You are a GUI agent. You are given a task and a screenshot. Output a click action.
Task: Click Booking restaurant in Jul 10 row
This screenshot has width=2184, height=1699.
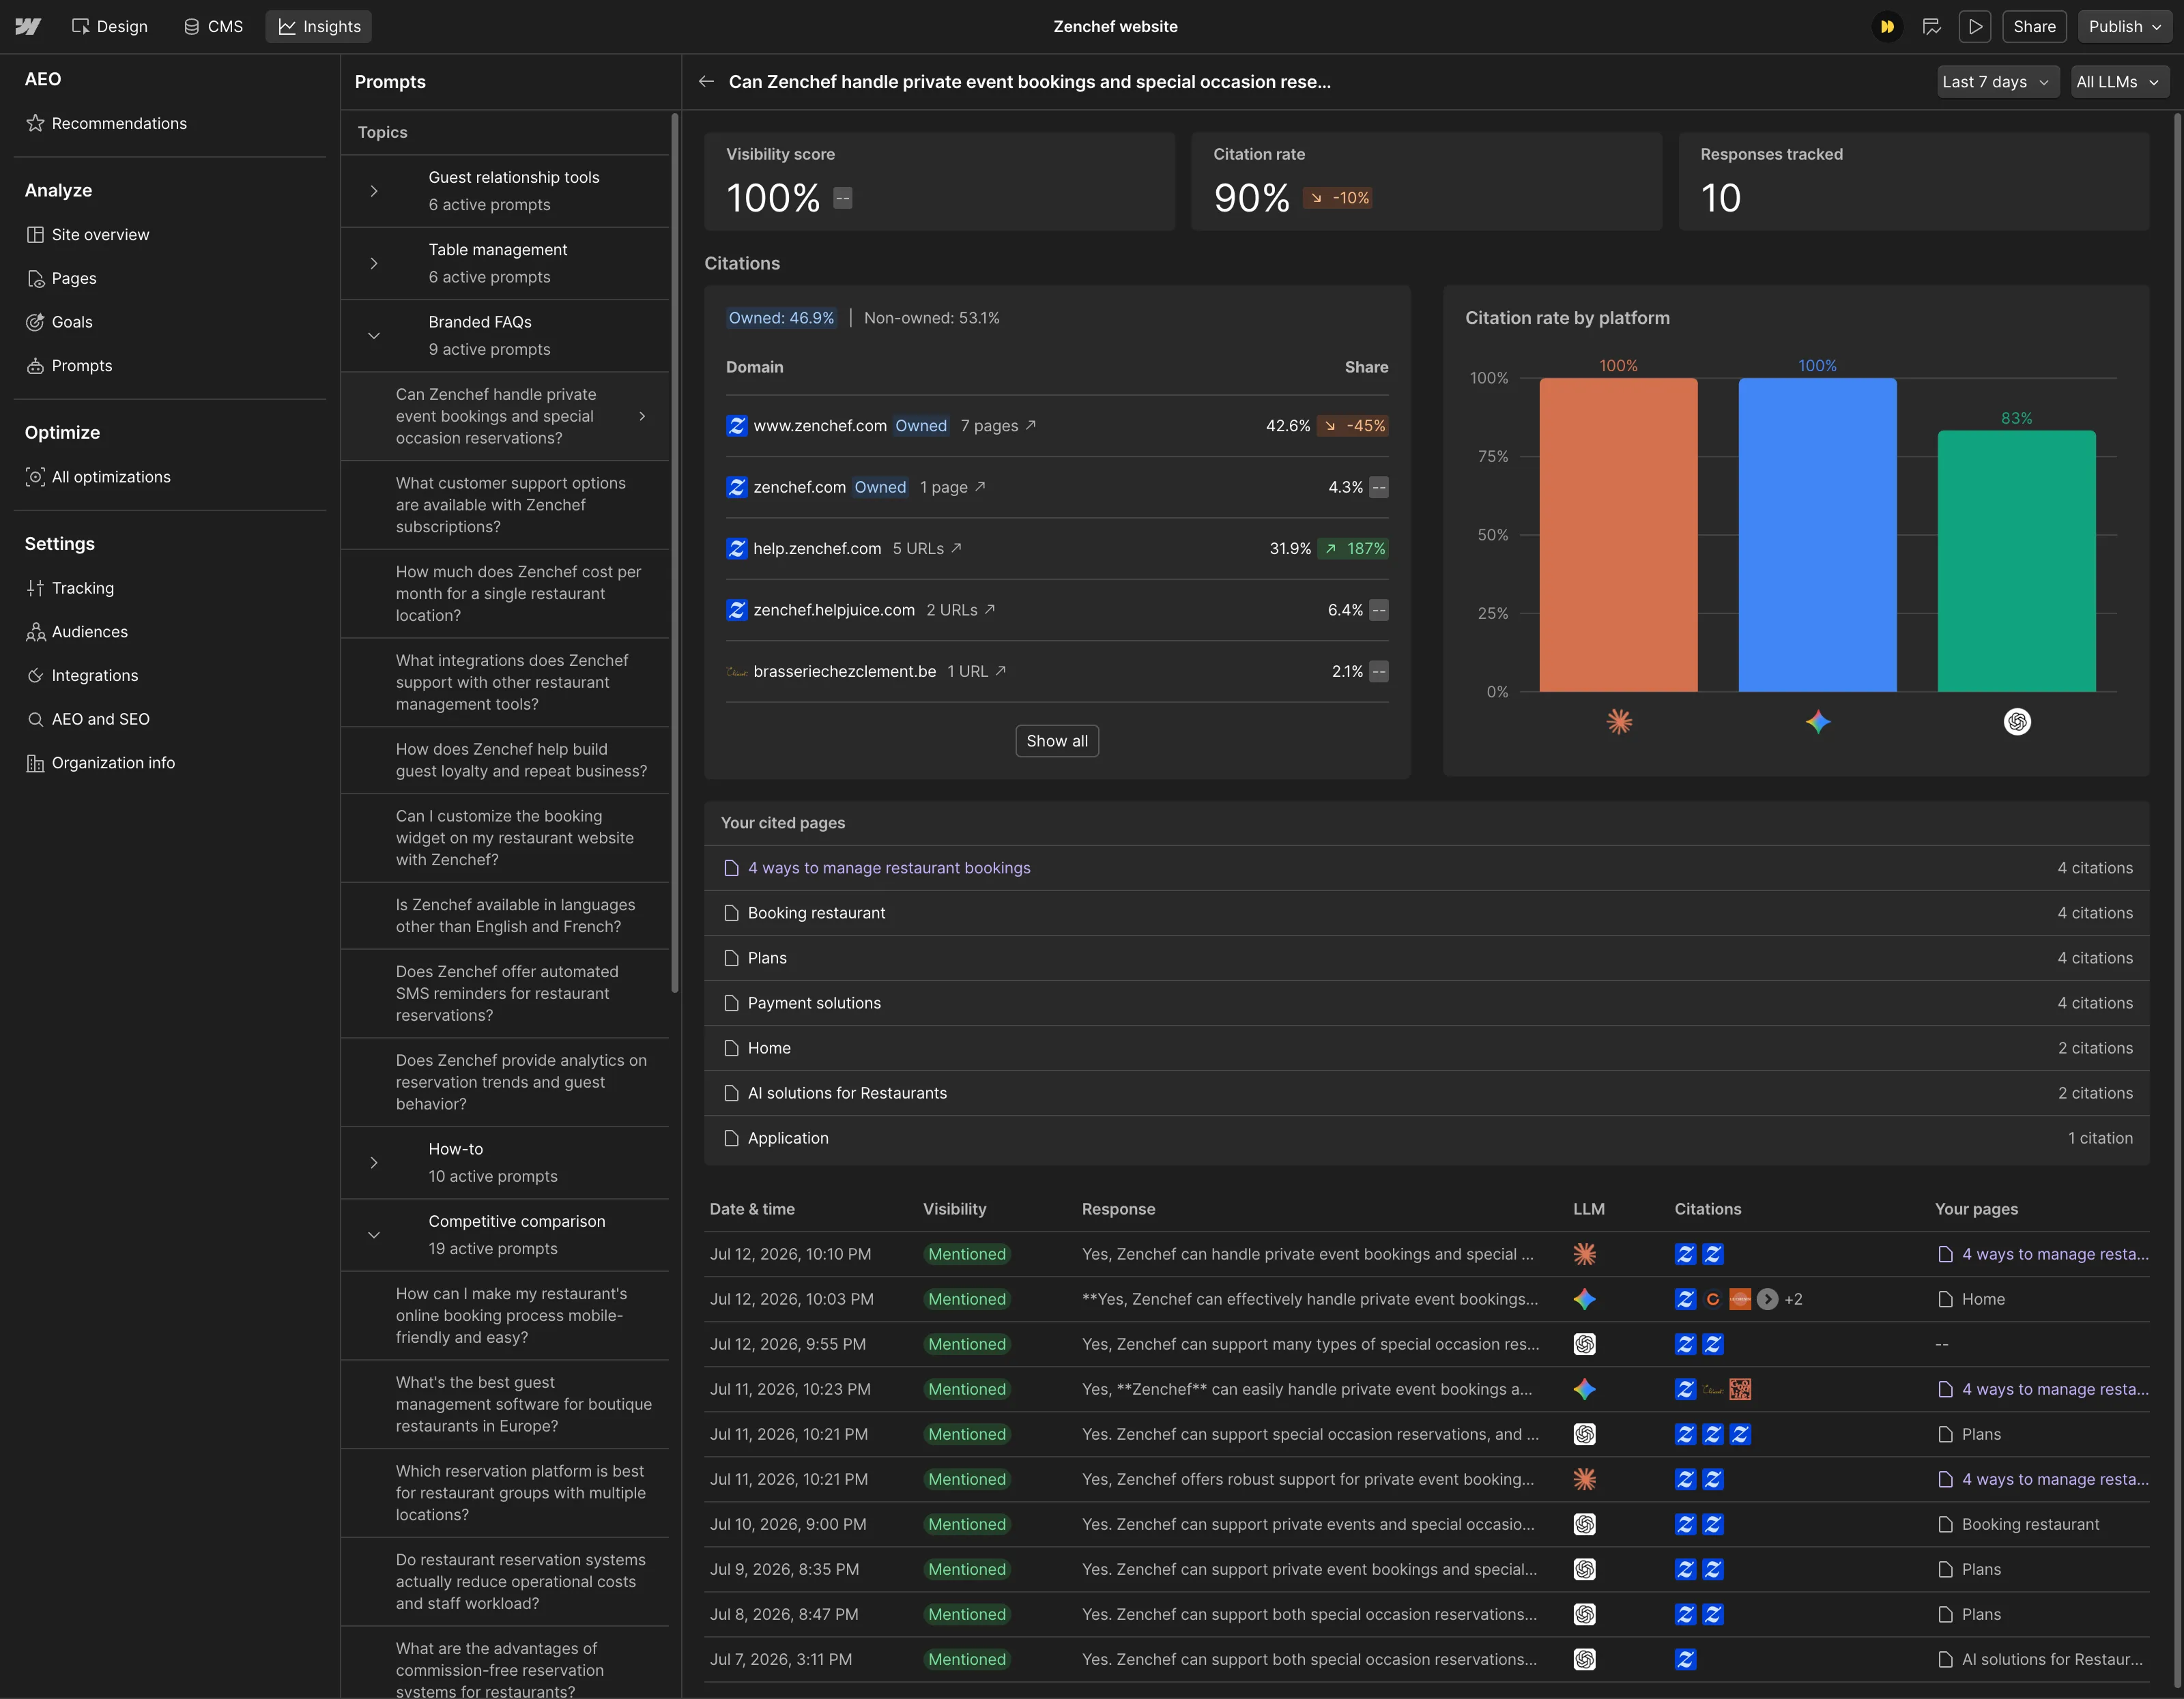click(x=2019, y=1524)
